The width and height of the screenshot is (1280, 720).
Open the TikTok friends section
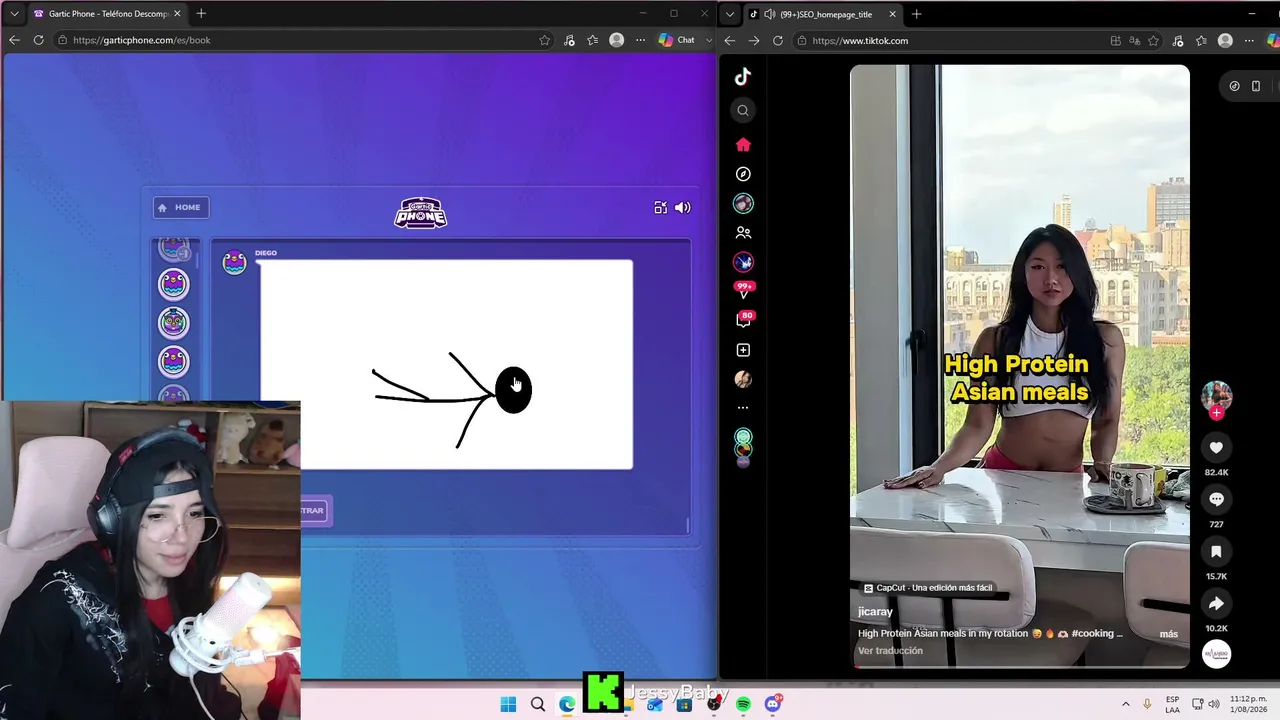coord(743,232)
